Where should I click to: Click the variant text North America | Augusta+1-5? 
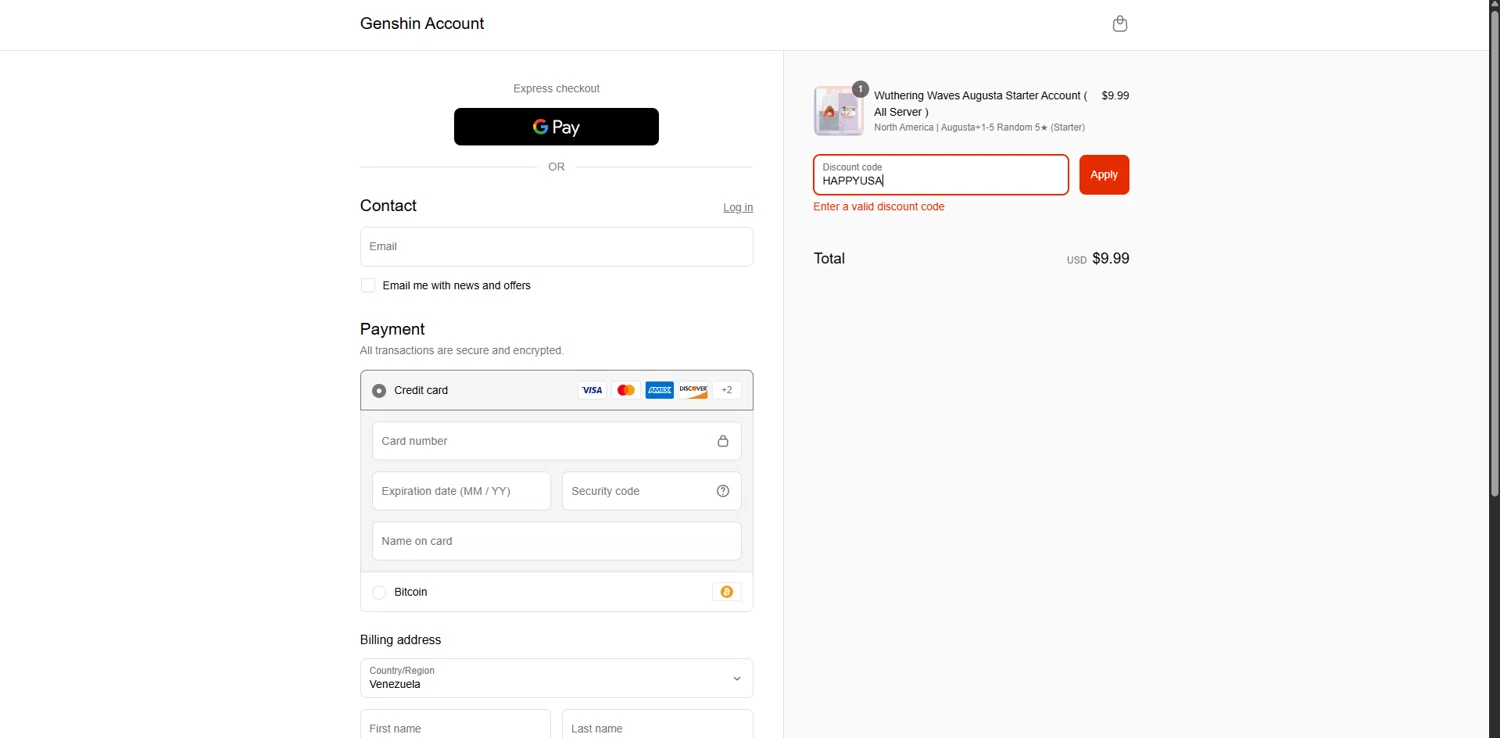click(979, 128)
